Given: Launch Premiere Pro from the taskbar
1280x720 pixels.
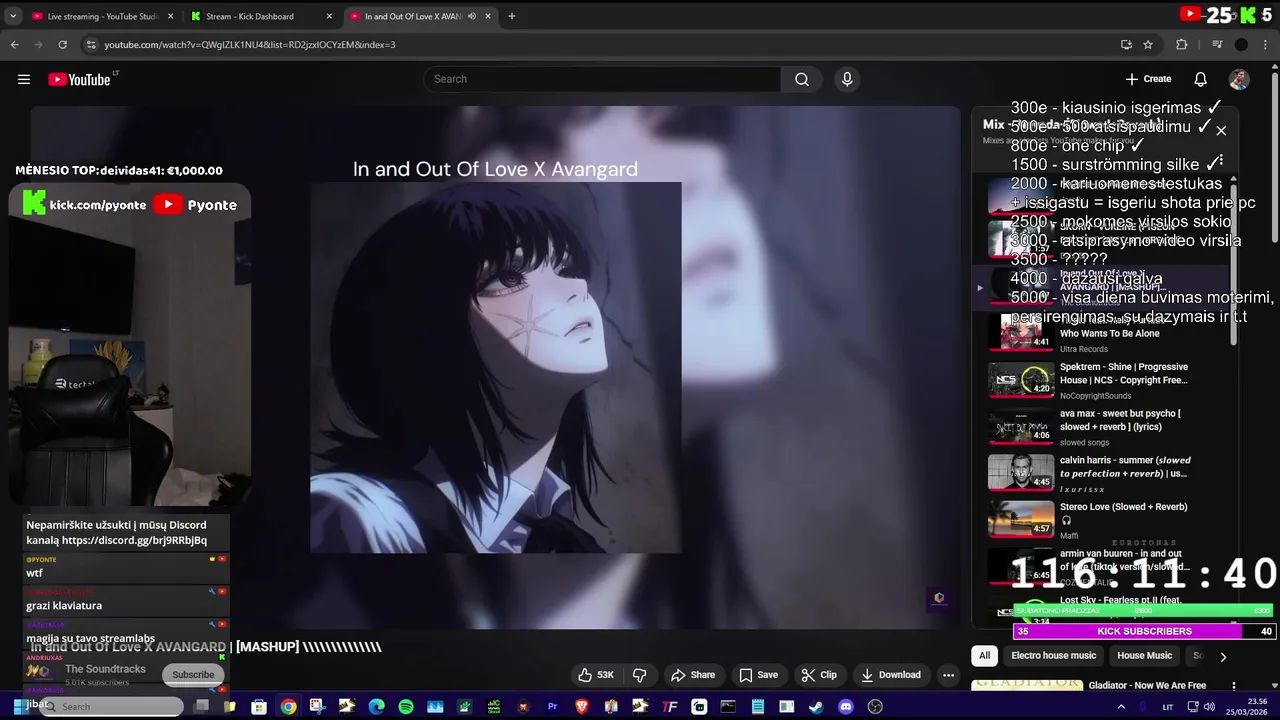Looking at the screenshot, I should [552, 707].
